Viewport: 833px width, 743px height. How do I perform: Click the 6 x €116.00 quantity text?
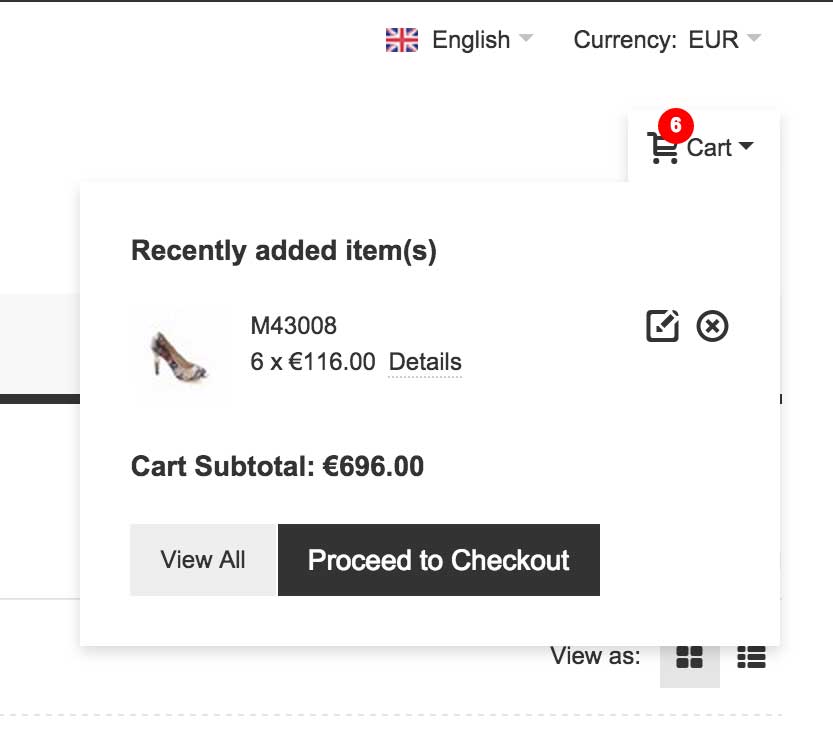coord(312,362)
